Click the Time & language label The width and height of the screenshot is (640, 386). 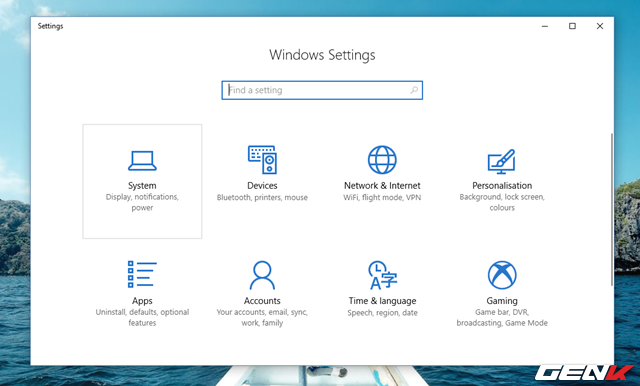(382, 301)
